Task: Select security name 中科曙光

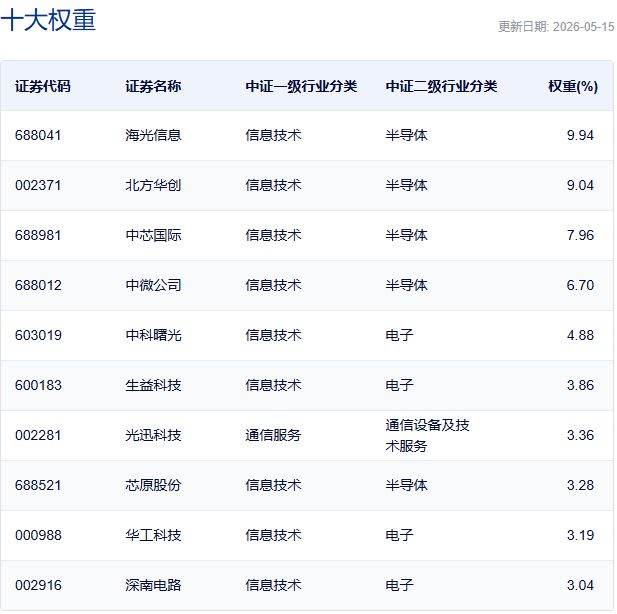Action: pos(153,335)
